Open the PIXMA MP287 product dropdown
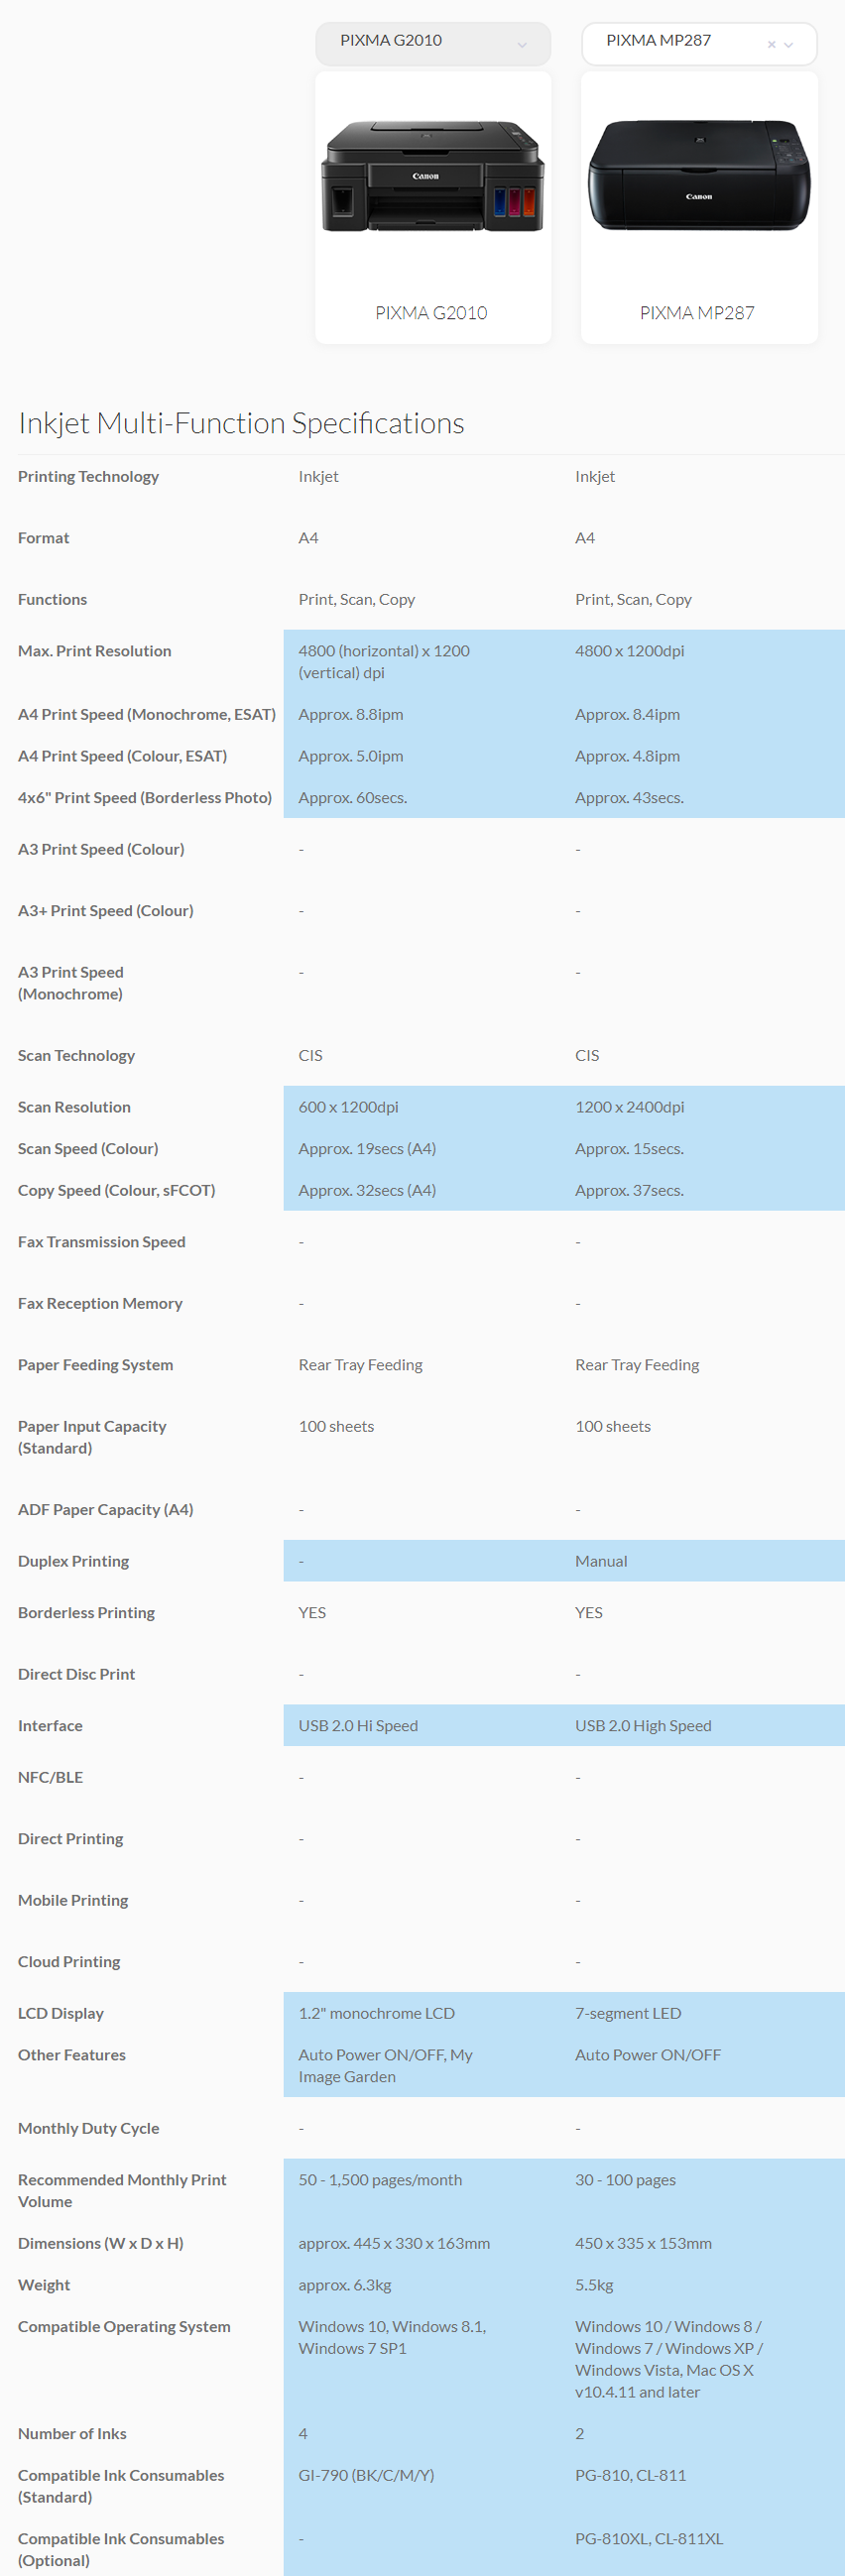This screenshot has height=2576, width=845. 699,43
